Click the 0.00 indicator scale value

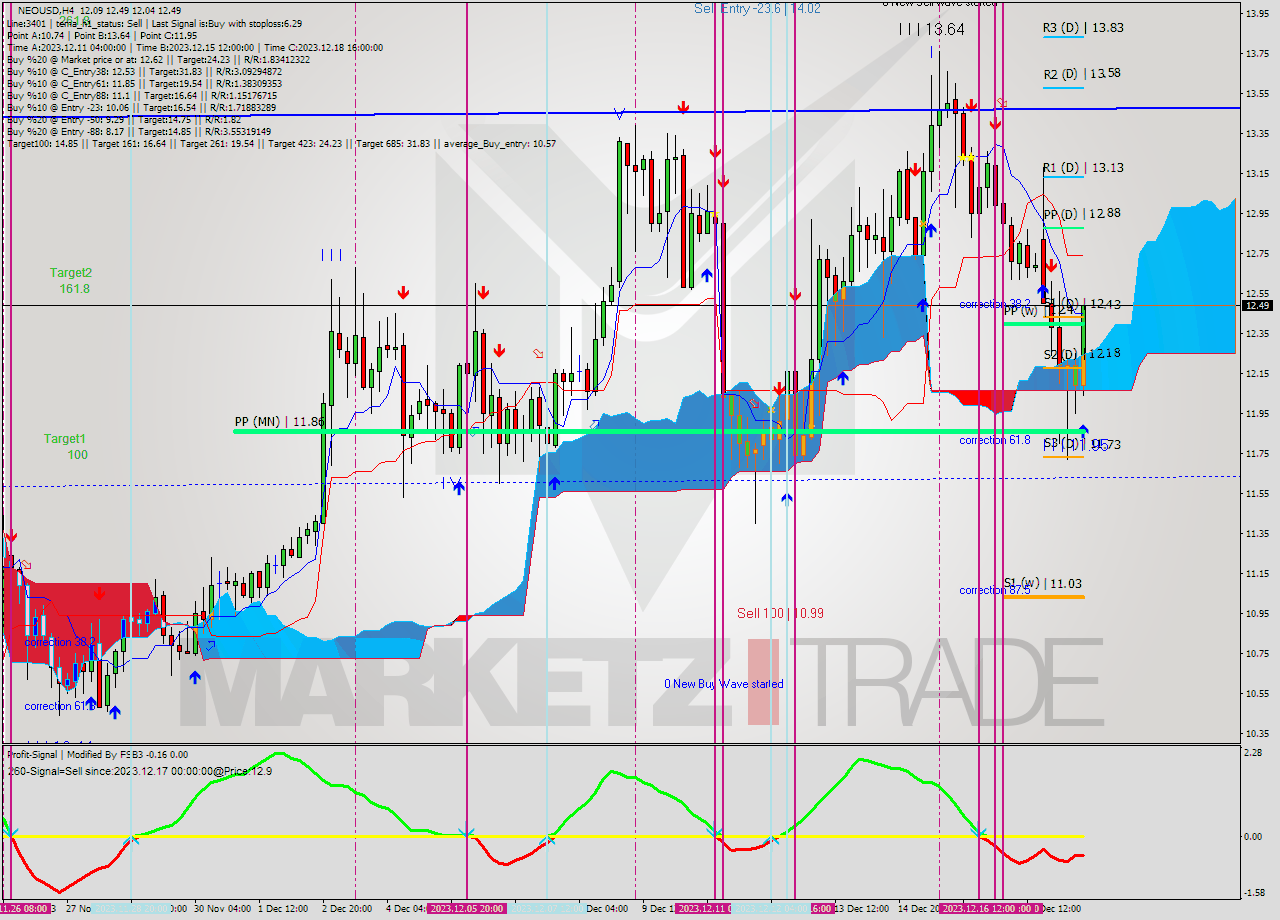1254,836
